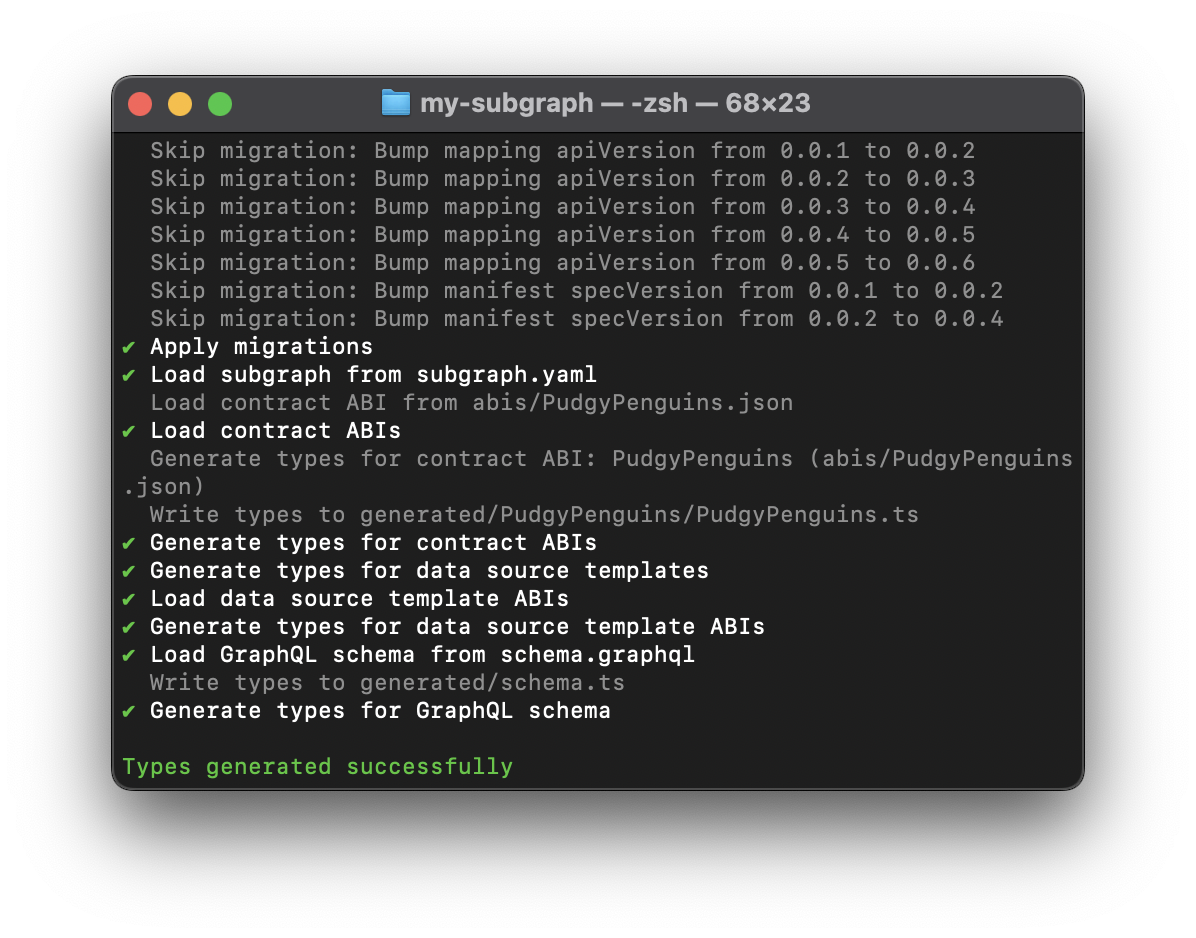The width and height of the screenshot is (1196, 938).
Task: Click the specVersion 0.0.2 to 0.0.4 line
Action: (576, 319)
